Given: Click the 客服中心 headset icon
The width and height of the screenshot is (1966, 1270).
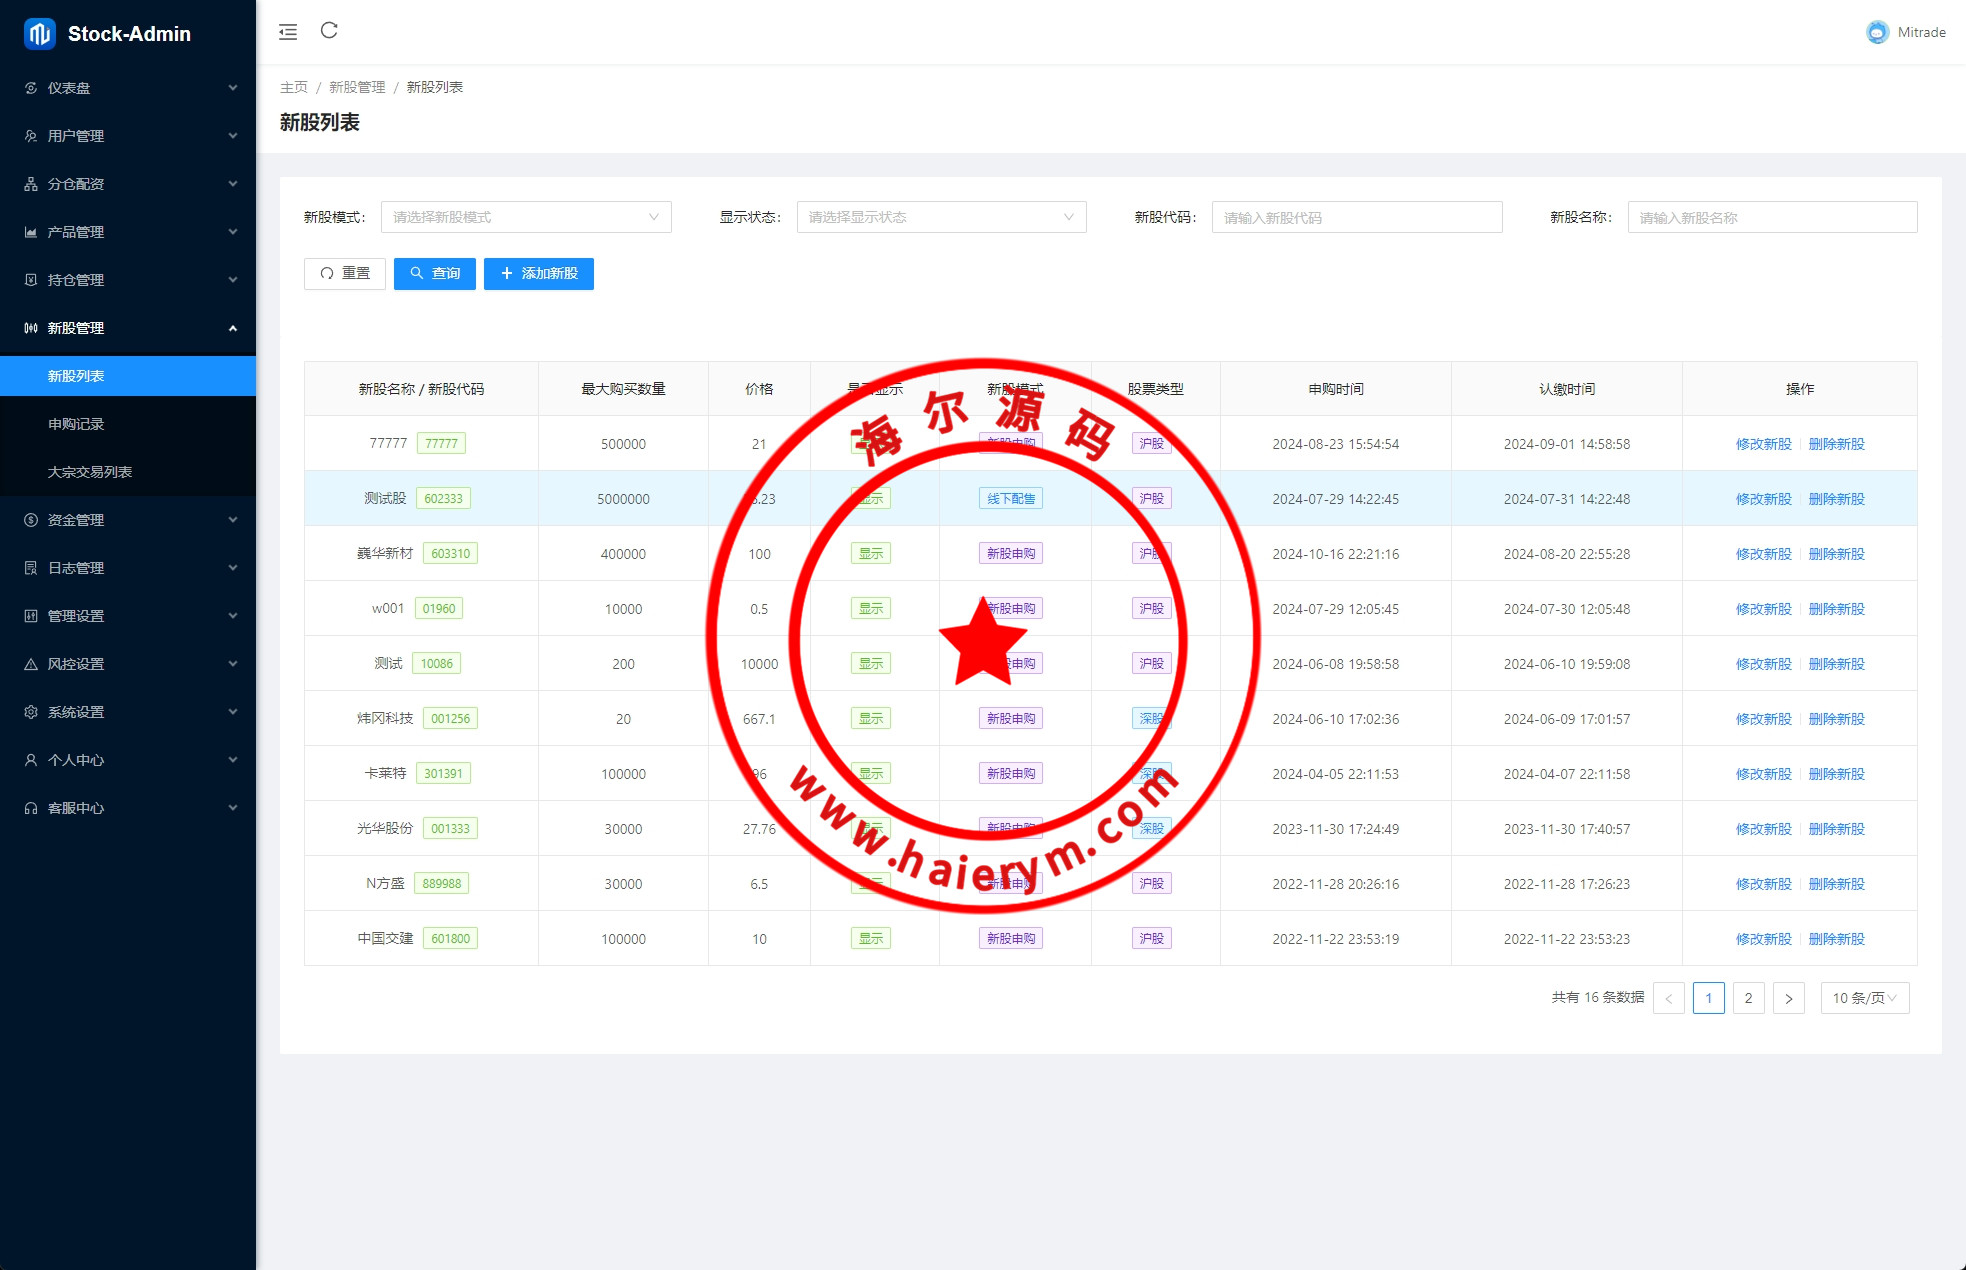Looking at the screenshot, I should (31, 808).
